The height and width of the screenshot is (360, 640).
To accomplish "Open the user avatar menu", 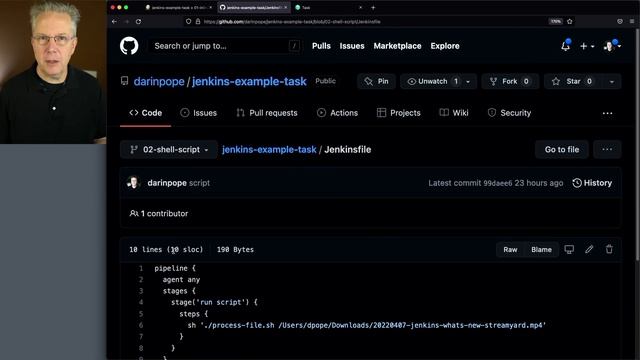I will (x=612, y=46).
